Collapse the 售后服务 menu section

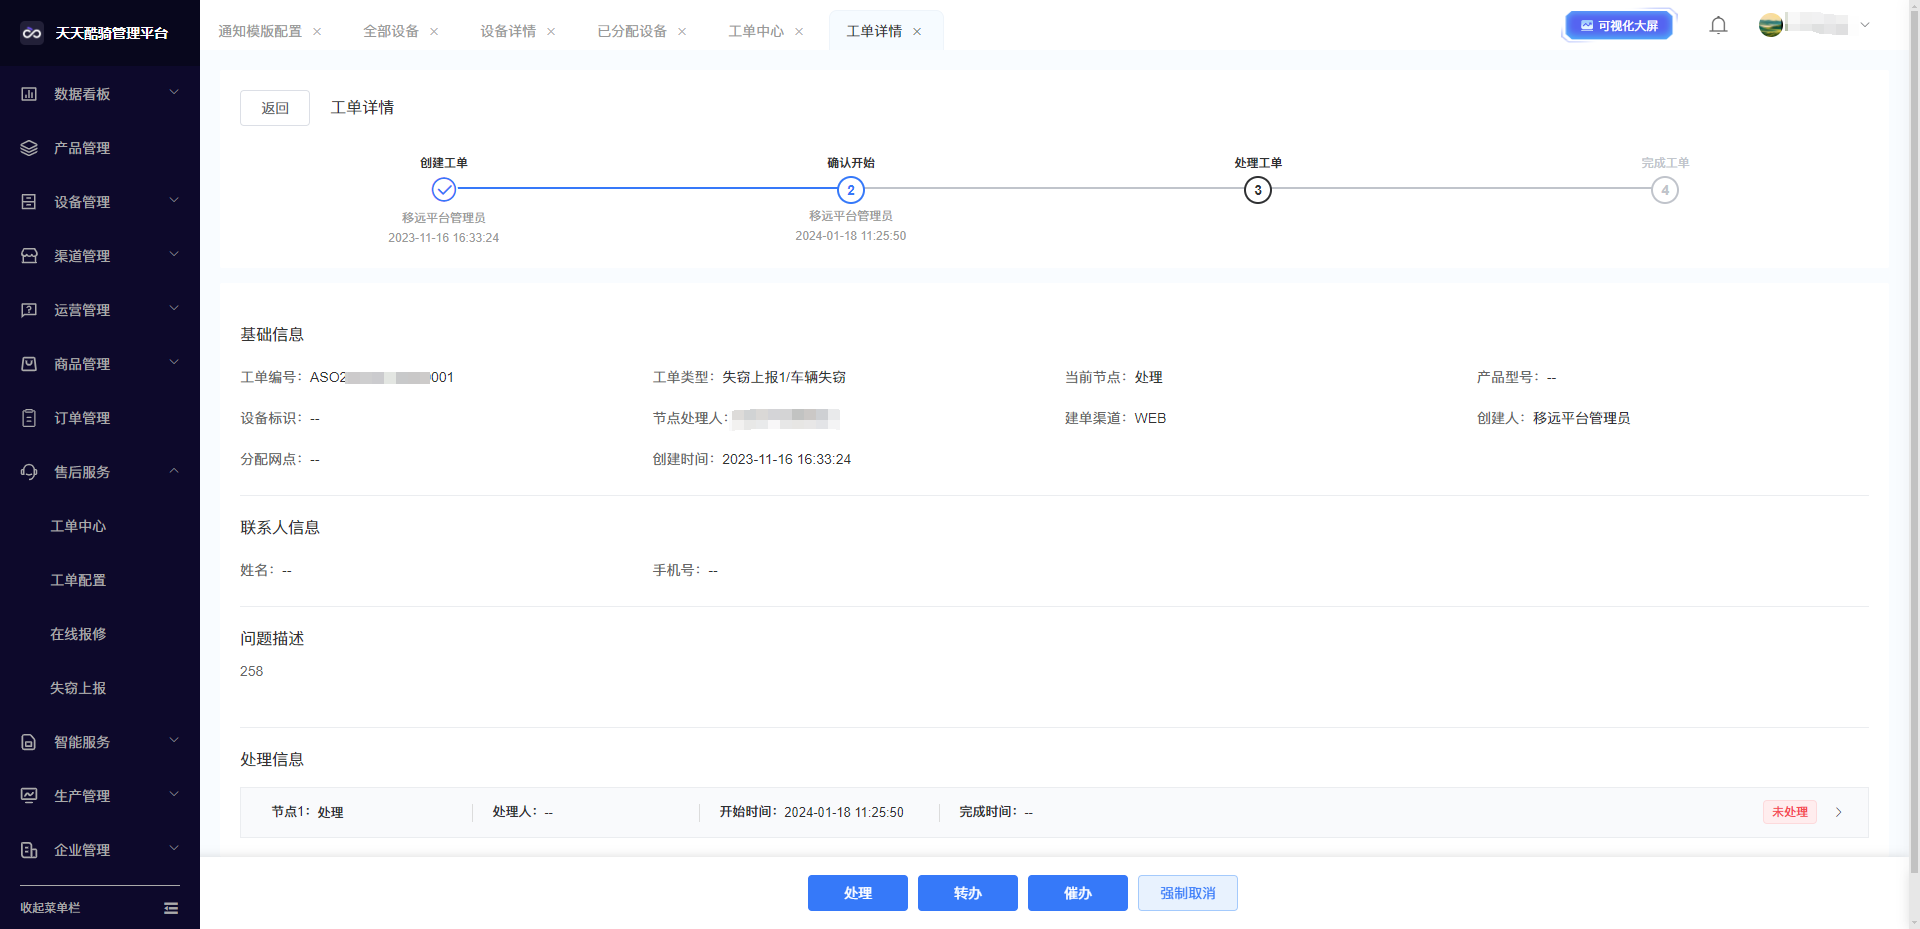[174, 471]
